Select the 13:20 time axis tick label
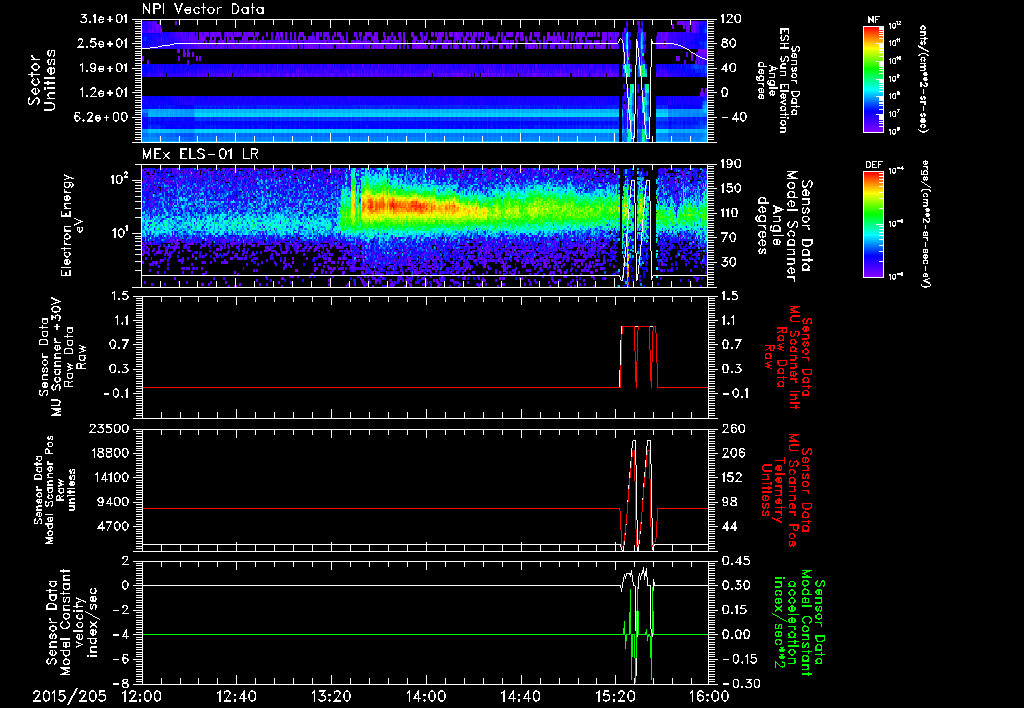This screenshot has width=1024, height=708. [331, 695]
